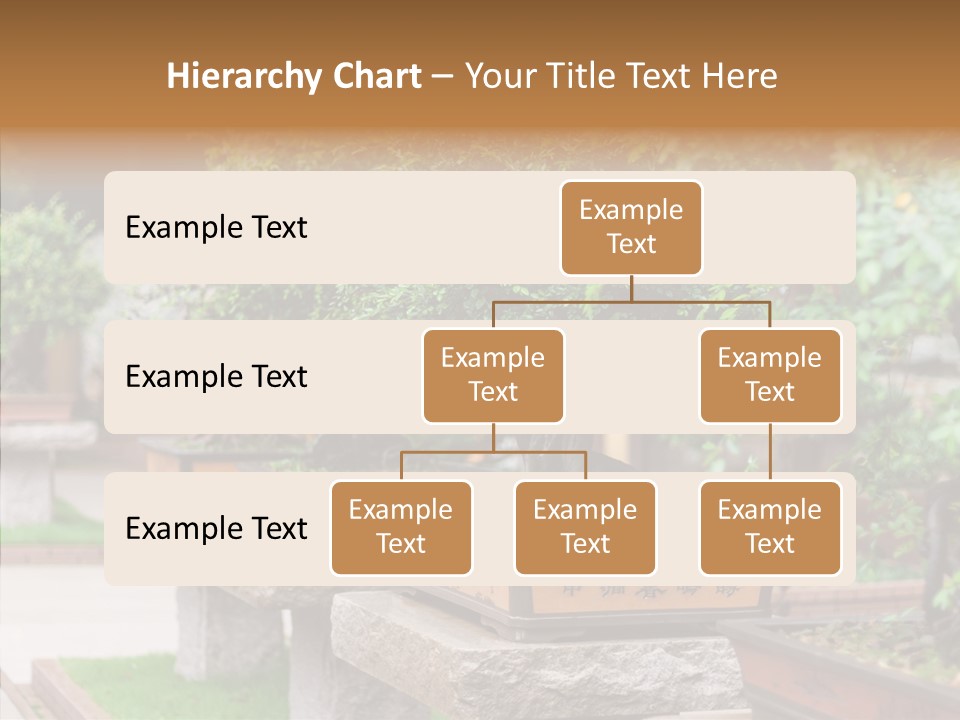The image size is (960, 720).
Task: Select the bottom-right Example Text box
Action: (x=770, y=527)
